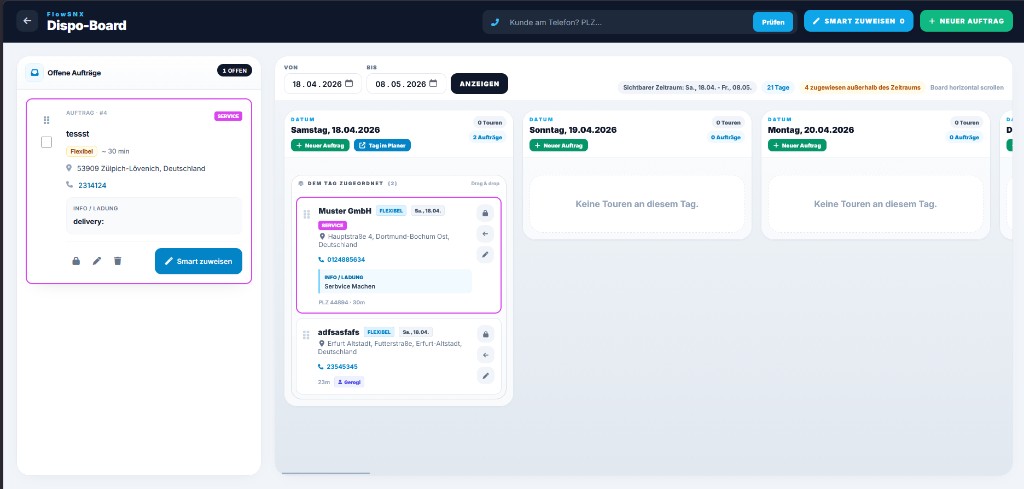1024x489 pixels.
Task: Click the 21 Tage badge
Action: [x=778, y=87]
